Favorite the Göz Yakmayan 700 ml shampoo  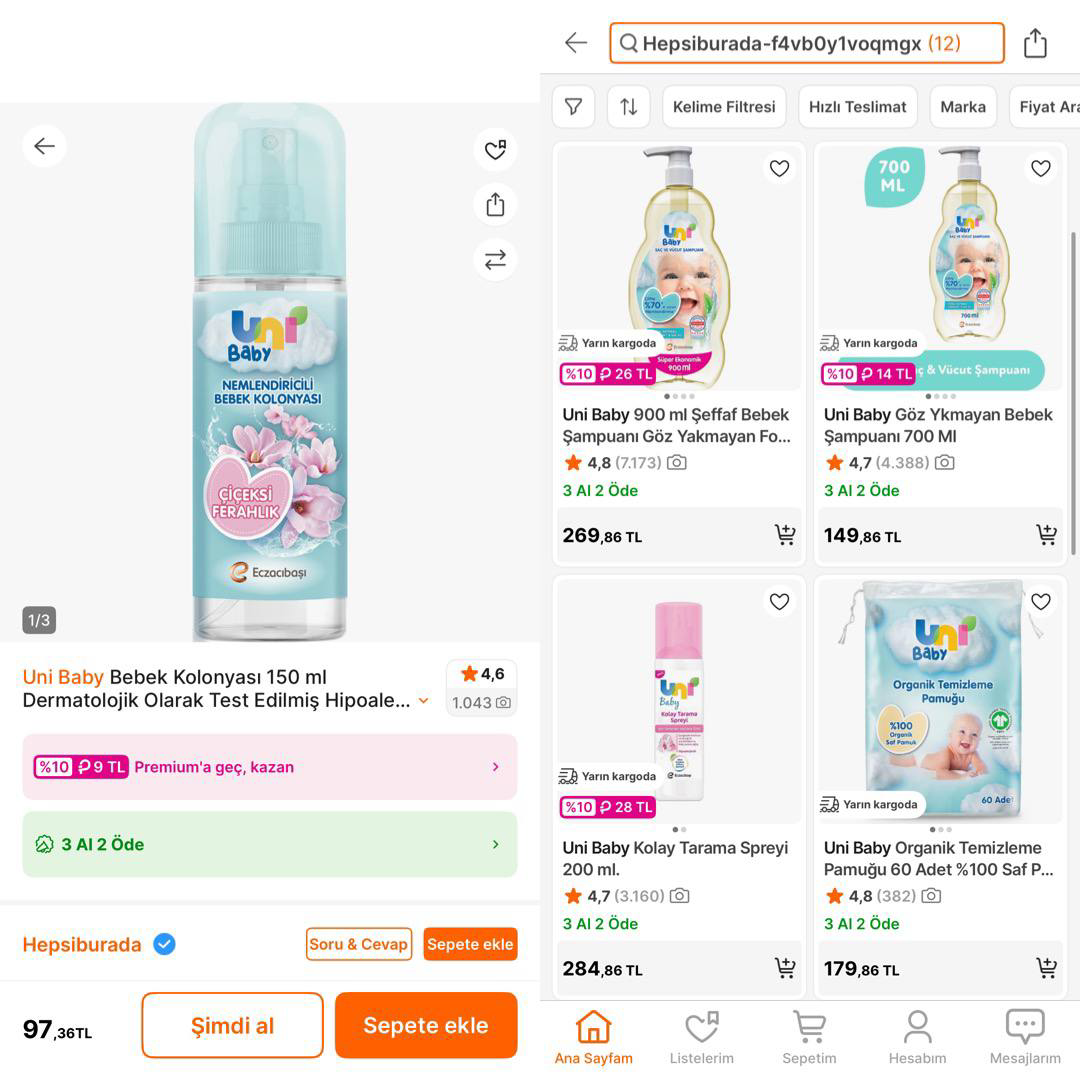click(1041, 168)
